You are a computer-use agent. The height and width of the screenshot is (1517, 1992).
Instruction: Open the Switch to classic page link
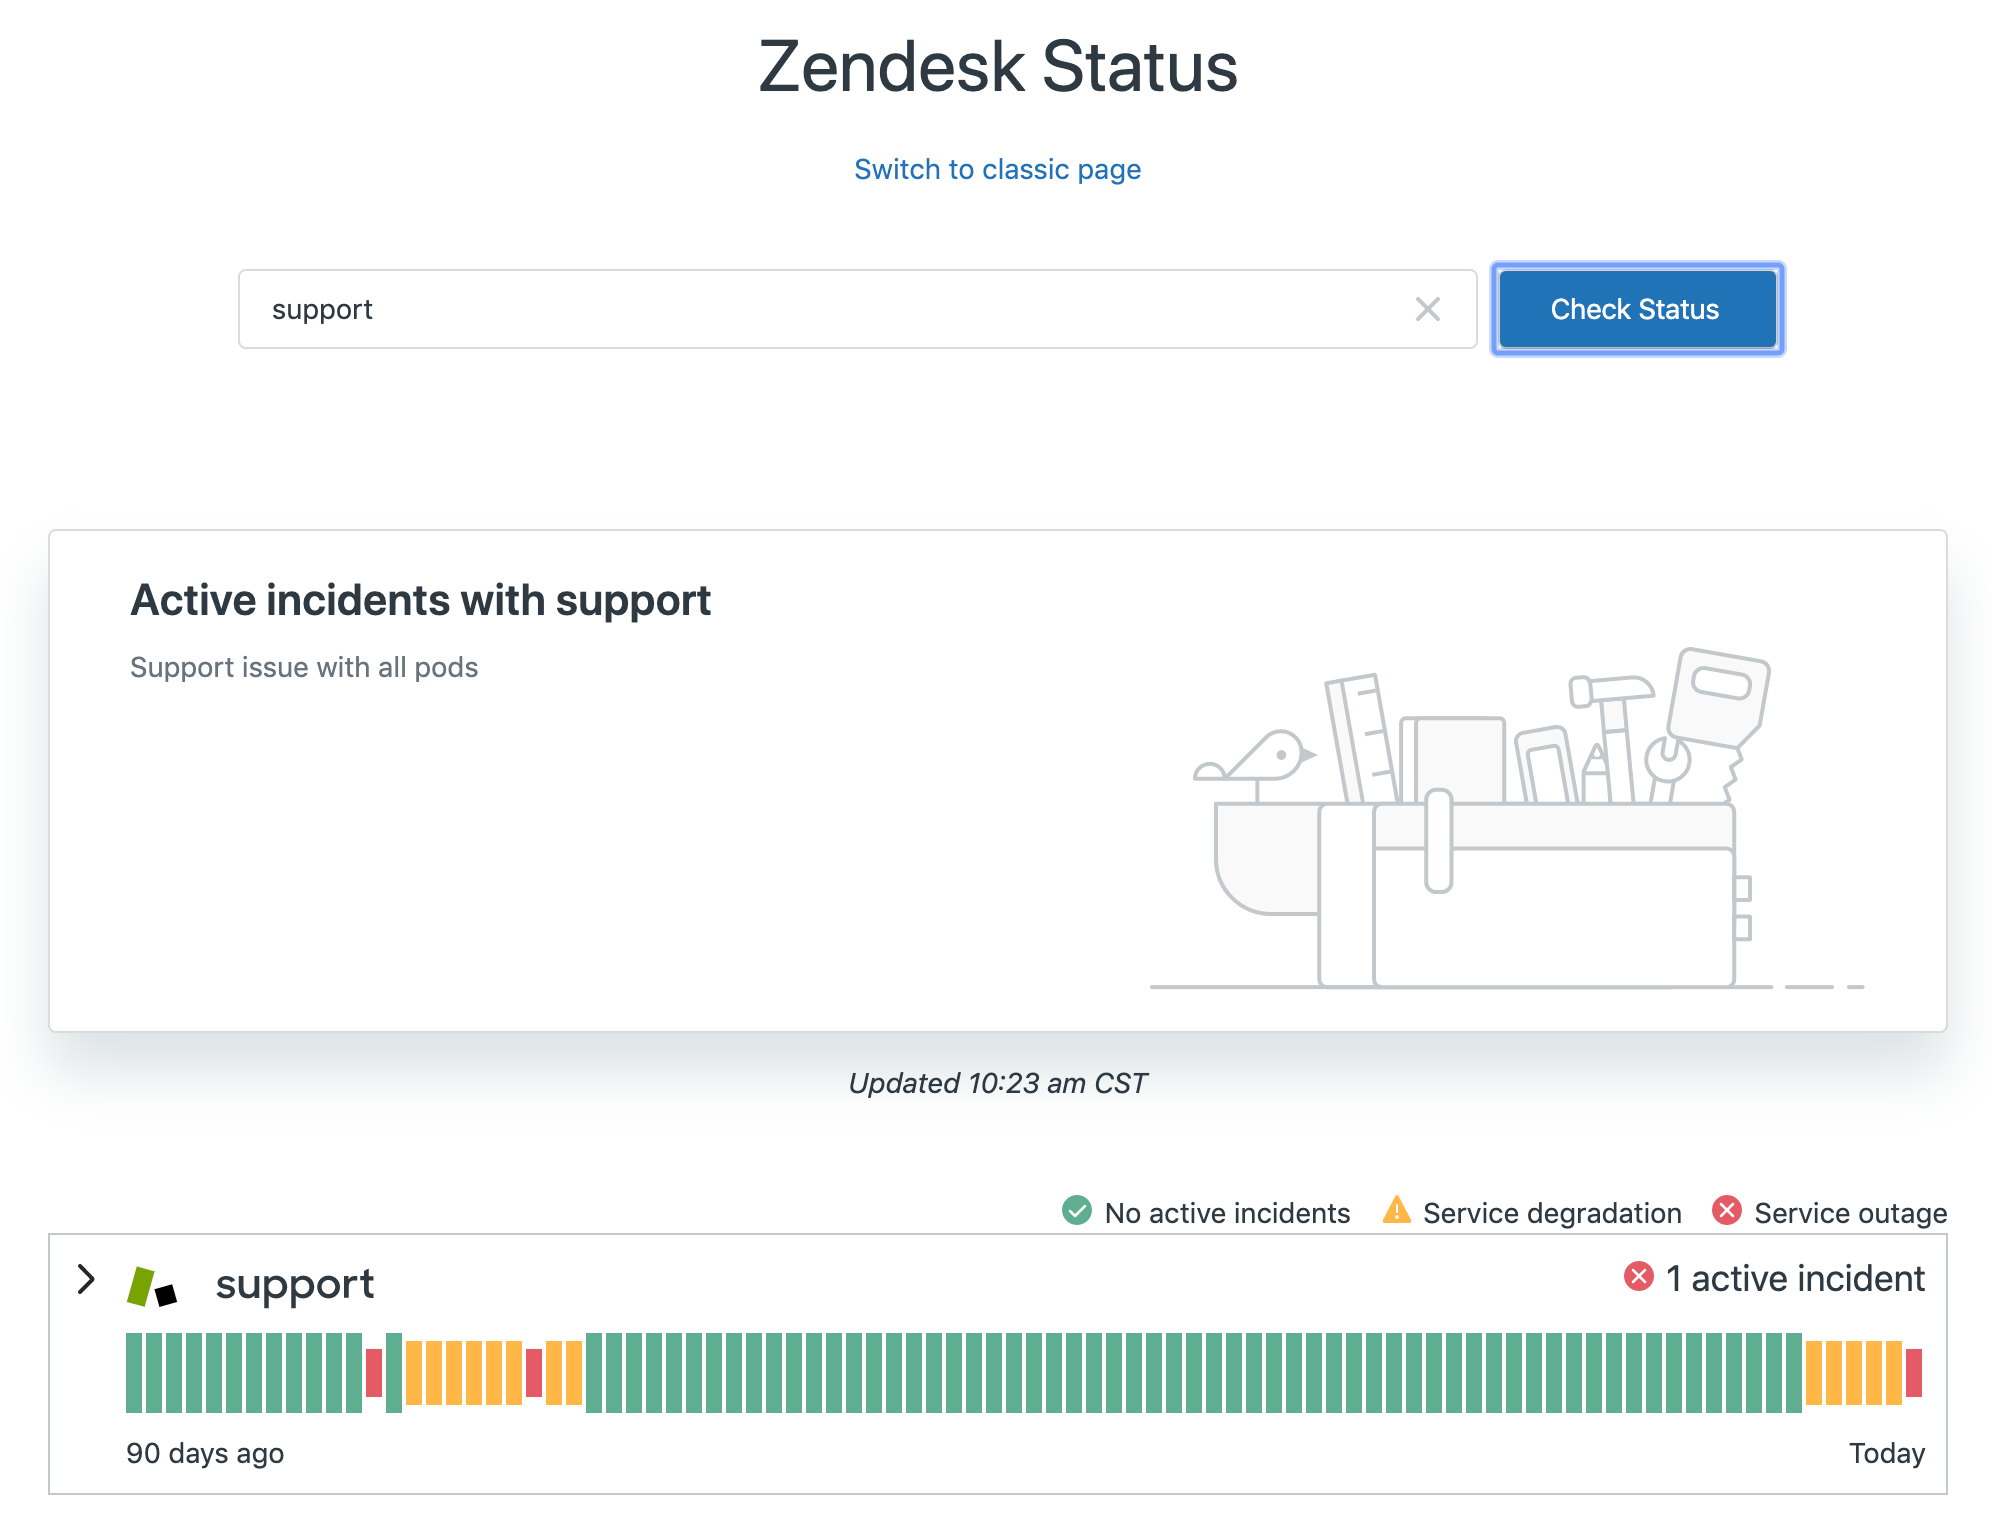(997, 169)
